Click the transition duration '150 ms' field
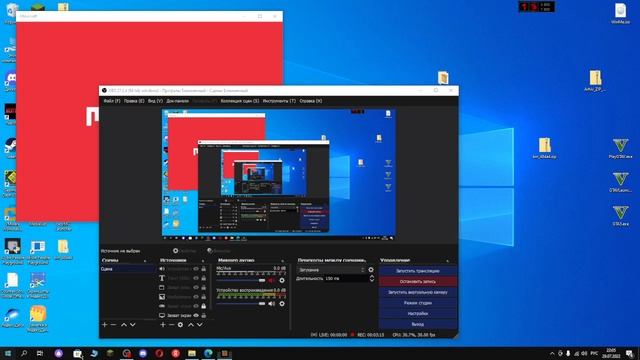640x360 pixels. [345, 278]
